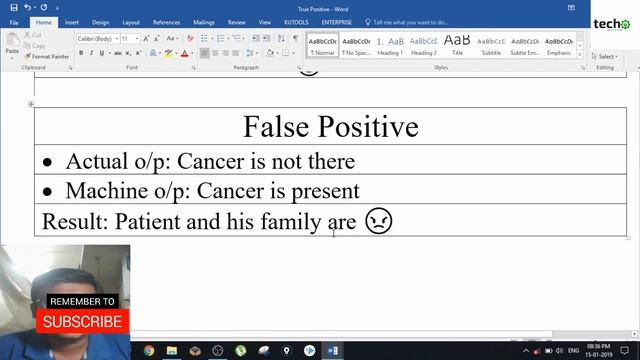Viewport: 640px width, 360px height.
Task: Apply the text highlight color
Action: (168, 53)
